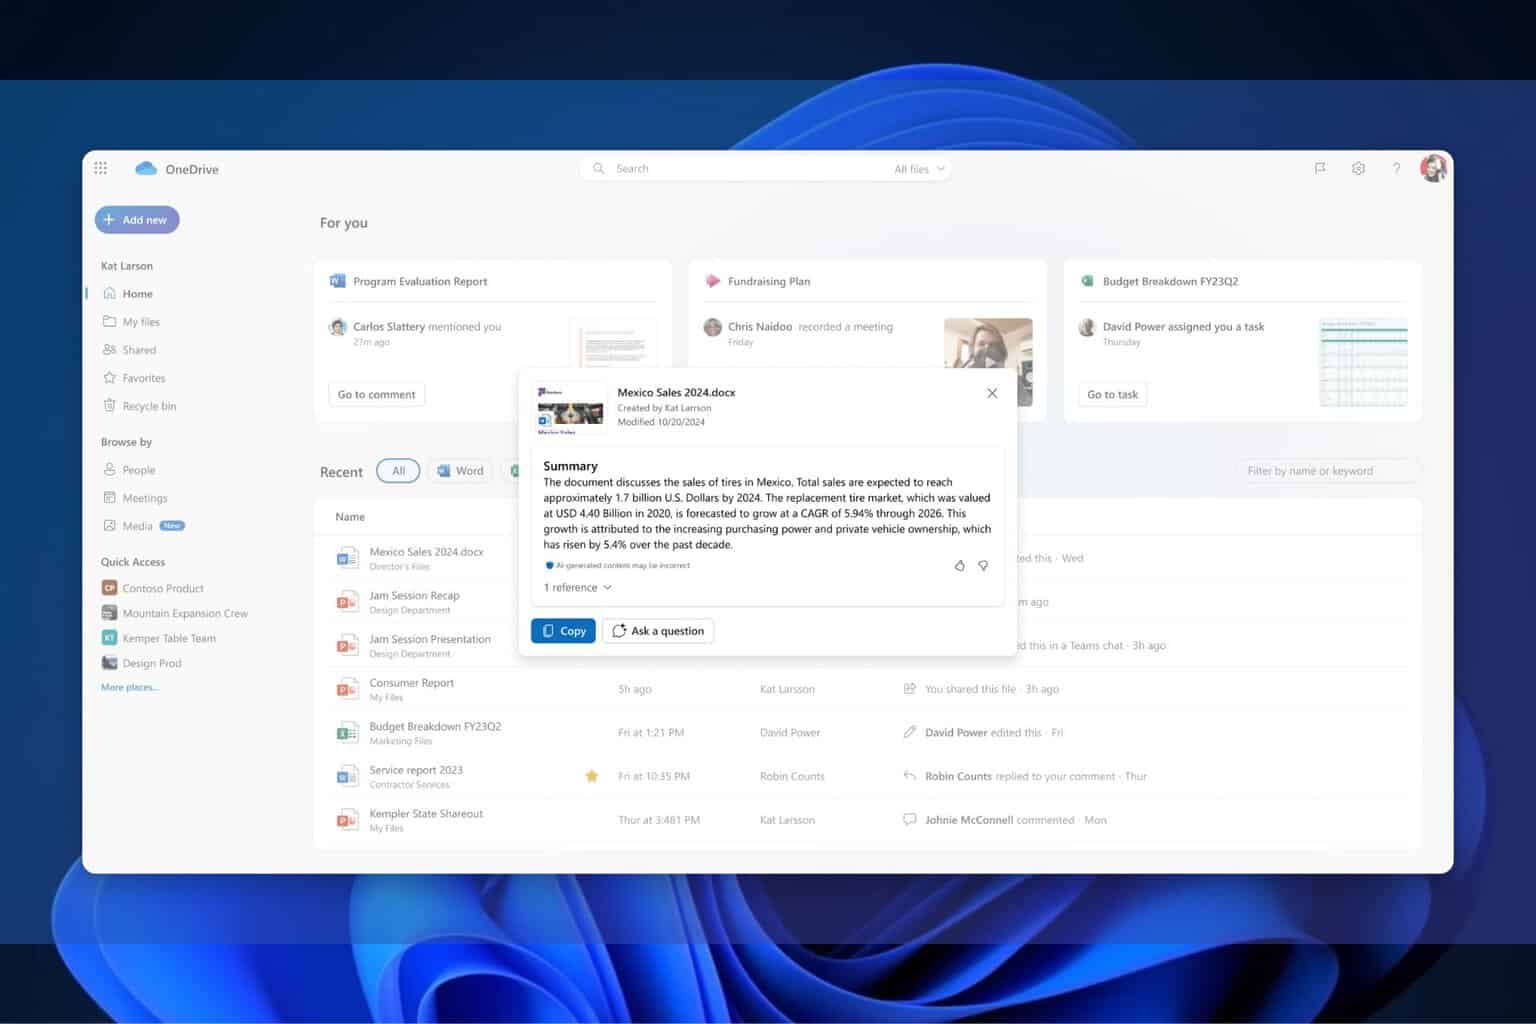1536x1024 pixels.
Task: Click the star on Service report 2023
Action: click(x=592, y=776)
